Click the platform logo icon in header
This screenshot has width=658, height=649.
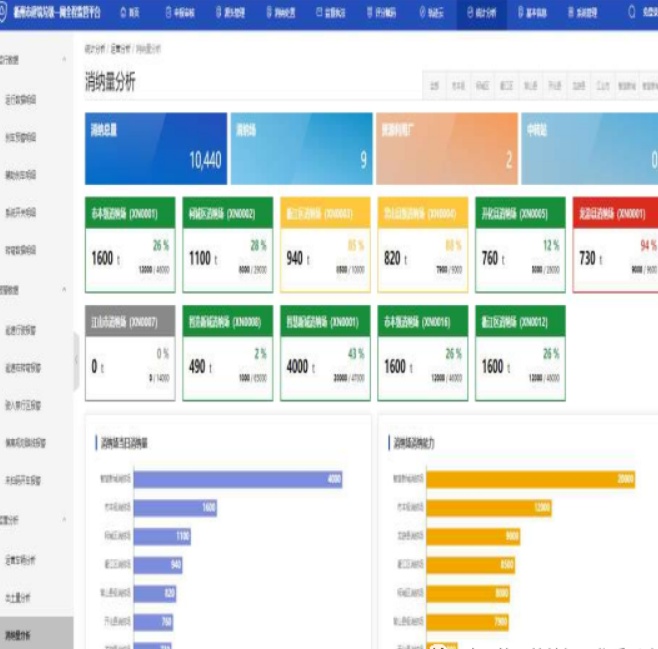pyautogui.click(x=5, y=13)
